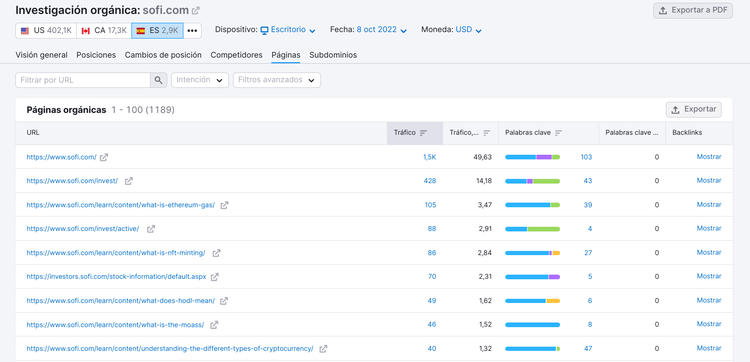This screenshot has height=362, width=750.
Task: Open the understanding-the-different-types-of-cryptocurrency link
Action: (x=170, y=349)
